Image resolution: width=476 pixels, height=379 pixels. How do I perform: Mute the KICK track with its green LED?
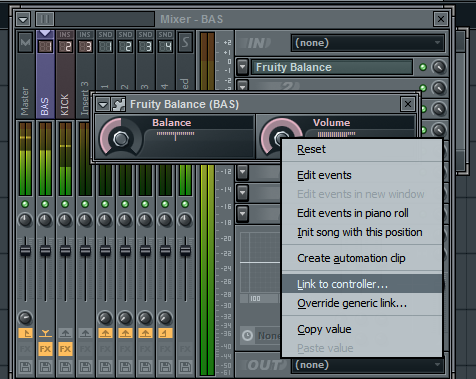[65, 204]
